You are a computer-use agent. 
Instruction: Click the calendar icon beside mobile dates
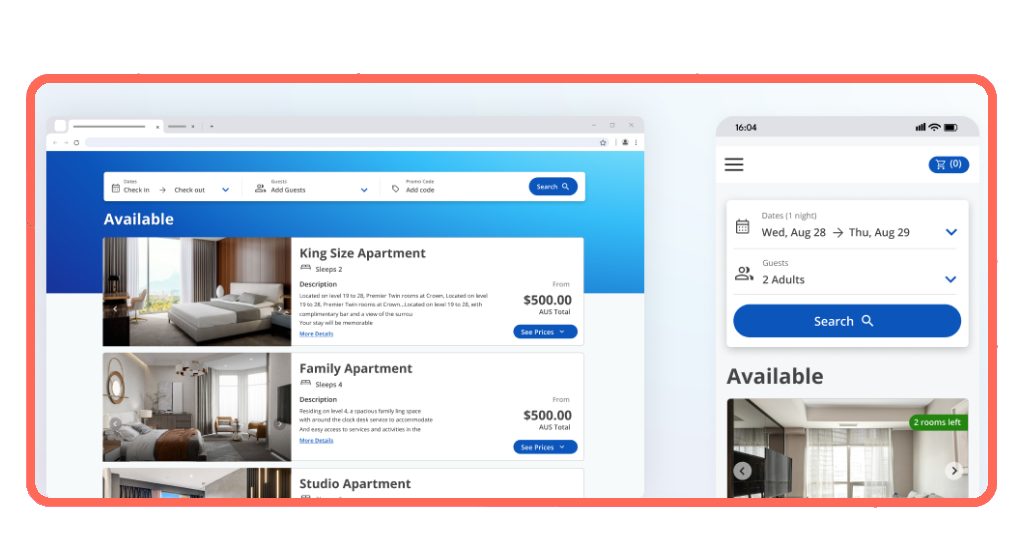743,227
